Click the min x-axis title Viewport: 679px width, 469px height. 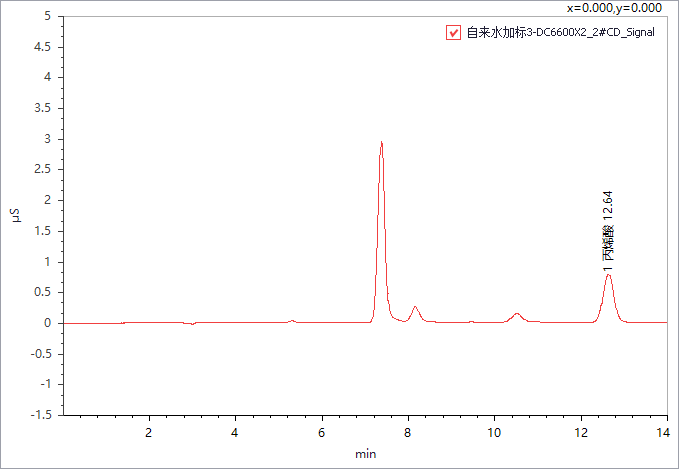point(365,454)
